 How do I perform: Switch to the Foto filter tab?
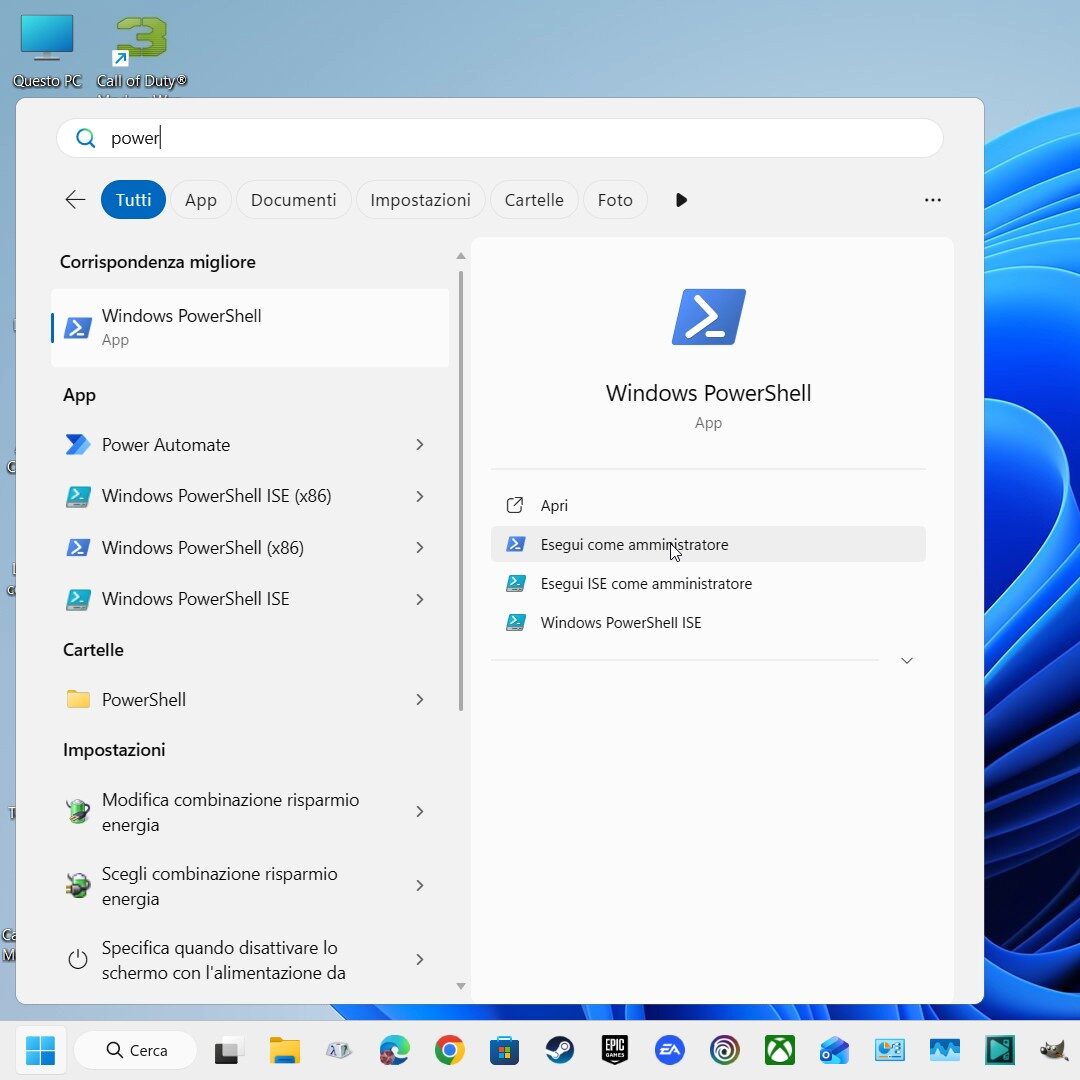(615, 200)
